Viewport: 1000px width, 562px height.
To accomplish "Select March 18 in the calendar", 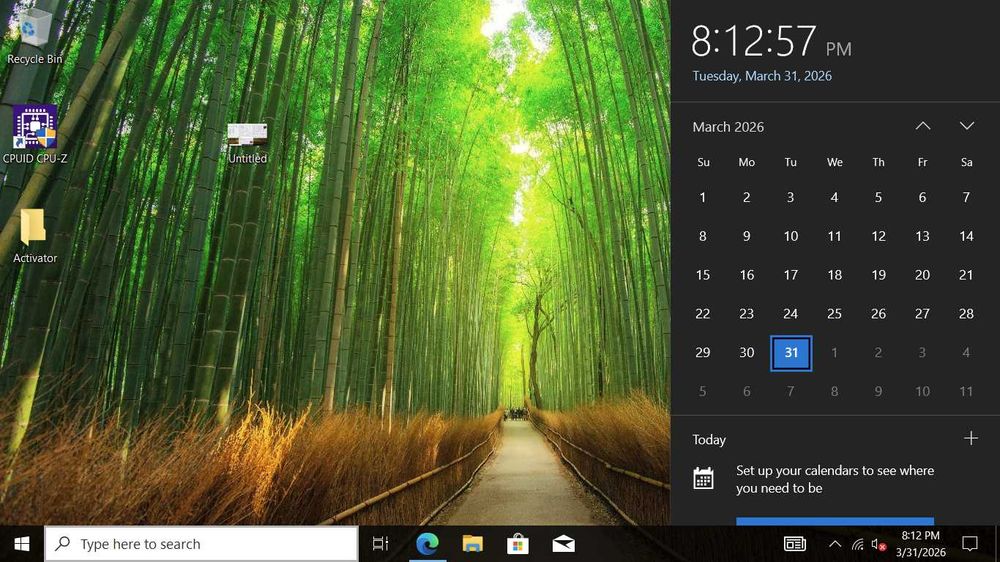I will coord(835,275).
